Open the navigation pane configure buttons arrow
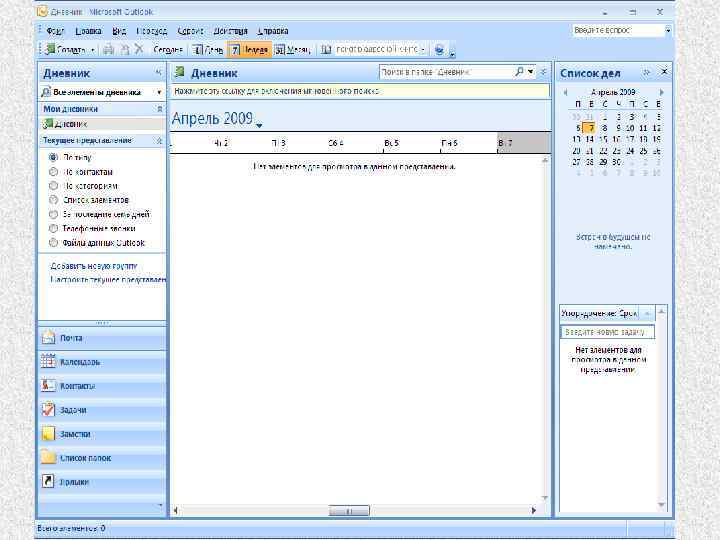Image resolution: width=720 pixels, height=540 pixels. tap(160, 505)
